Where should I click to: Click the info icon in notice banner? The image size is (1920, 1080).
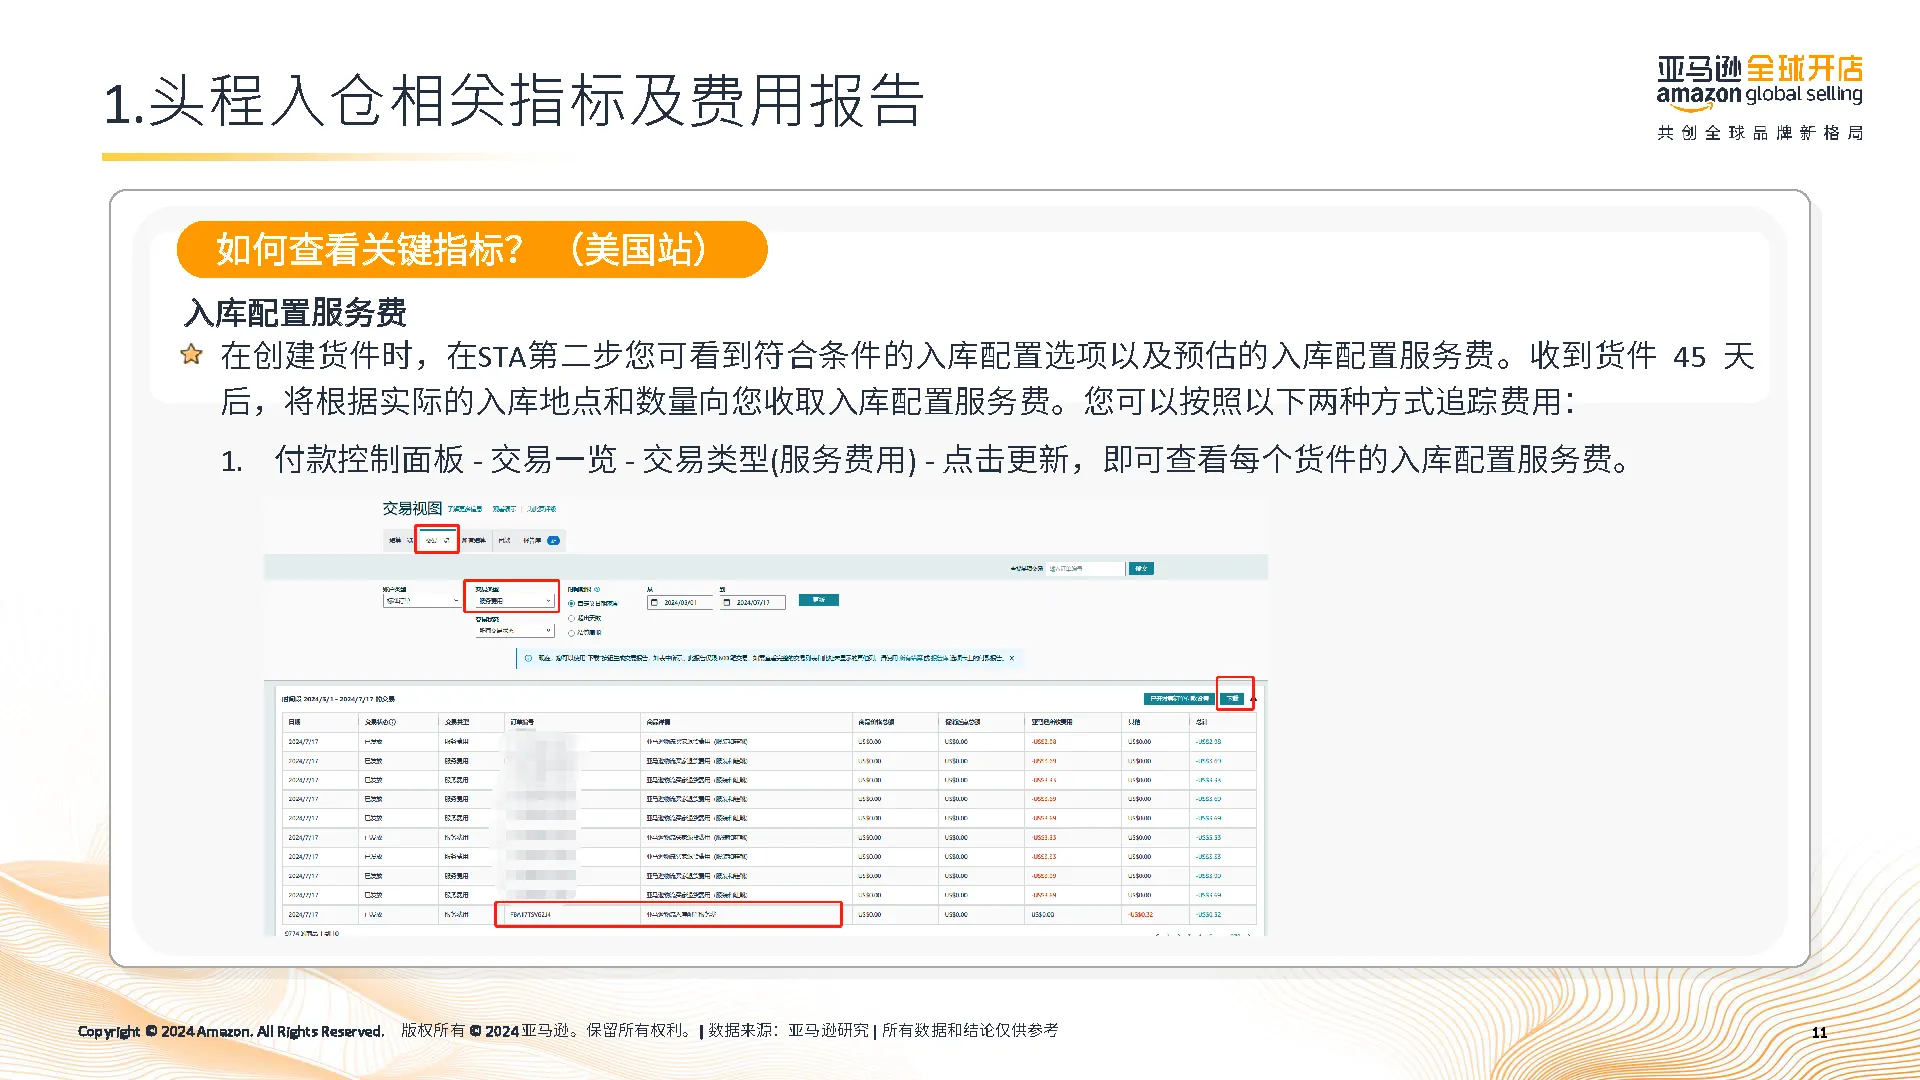click(528, 658)
